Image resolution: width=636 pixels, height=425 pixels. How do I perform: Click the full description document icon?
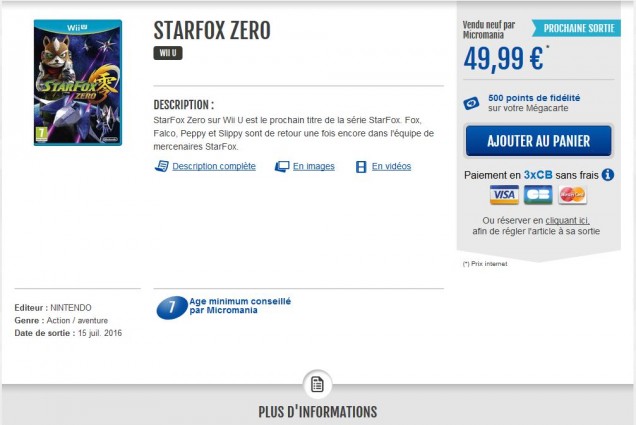(x=161, y=167)
